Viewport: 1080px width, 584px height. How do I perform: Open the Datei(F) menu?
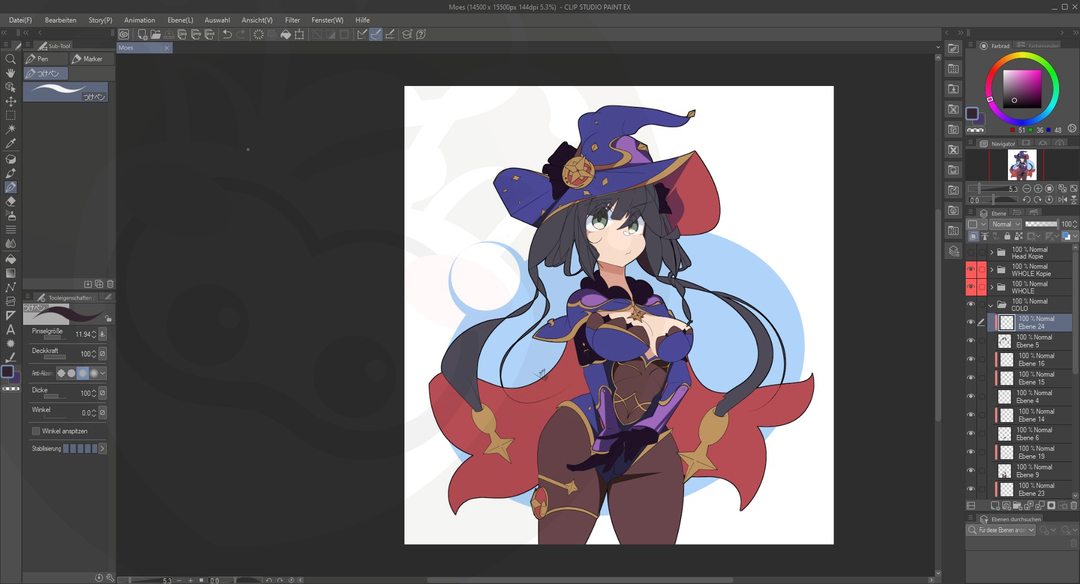(20, 20)
